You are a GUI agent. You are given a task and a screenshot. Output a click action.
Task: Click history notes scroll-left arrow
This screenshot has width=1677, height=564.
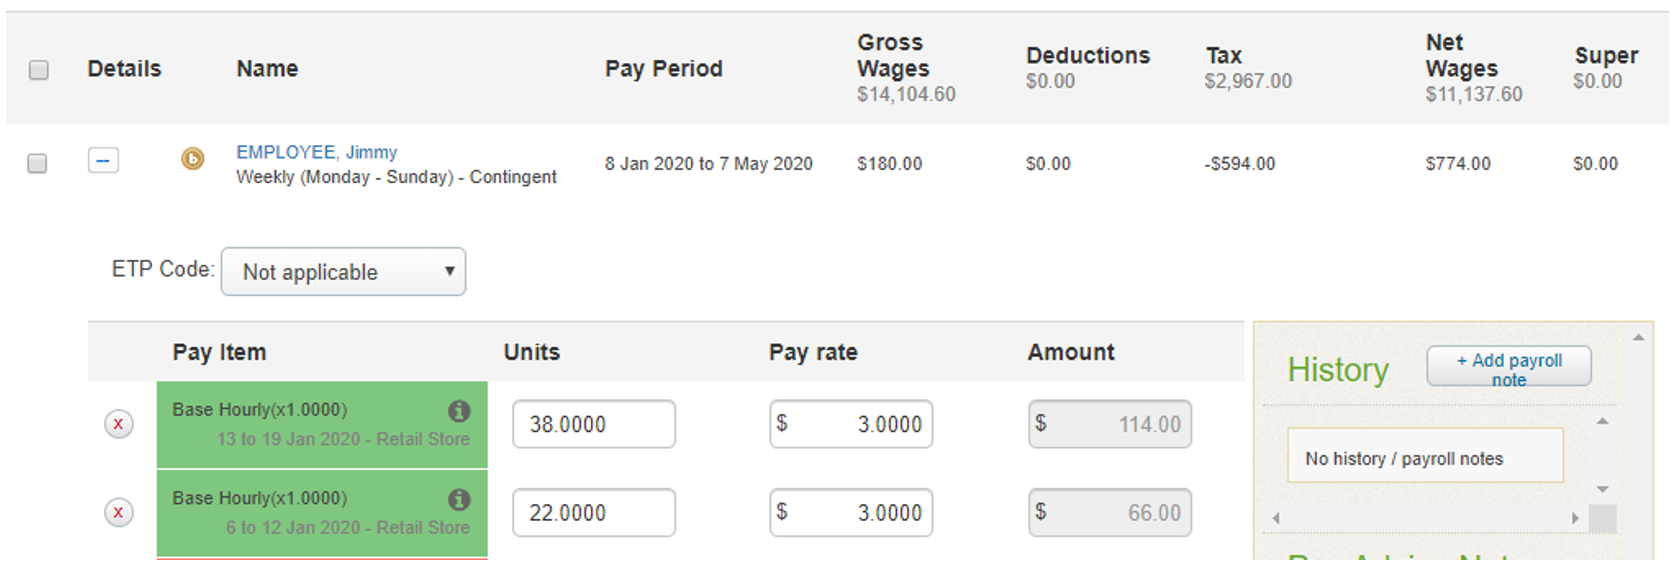click(x=1276, y=518)
